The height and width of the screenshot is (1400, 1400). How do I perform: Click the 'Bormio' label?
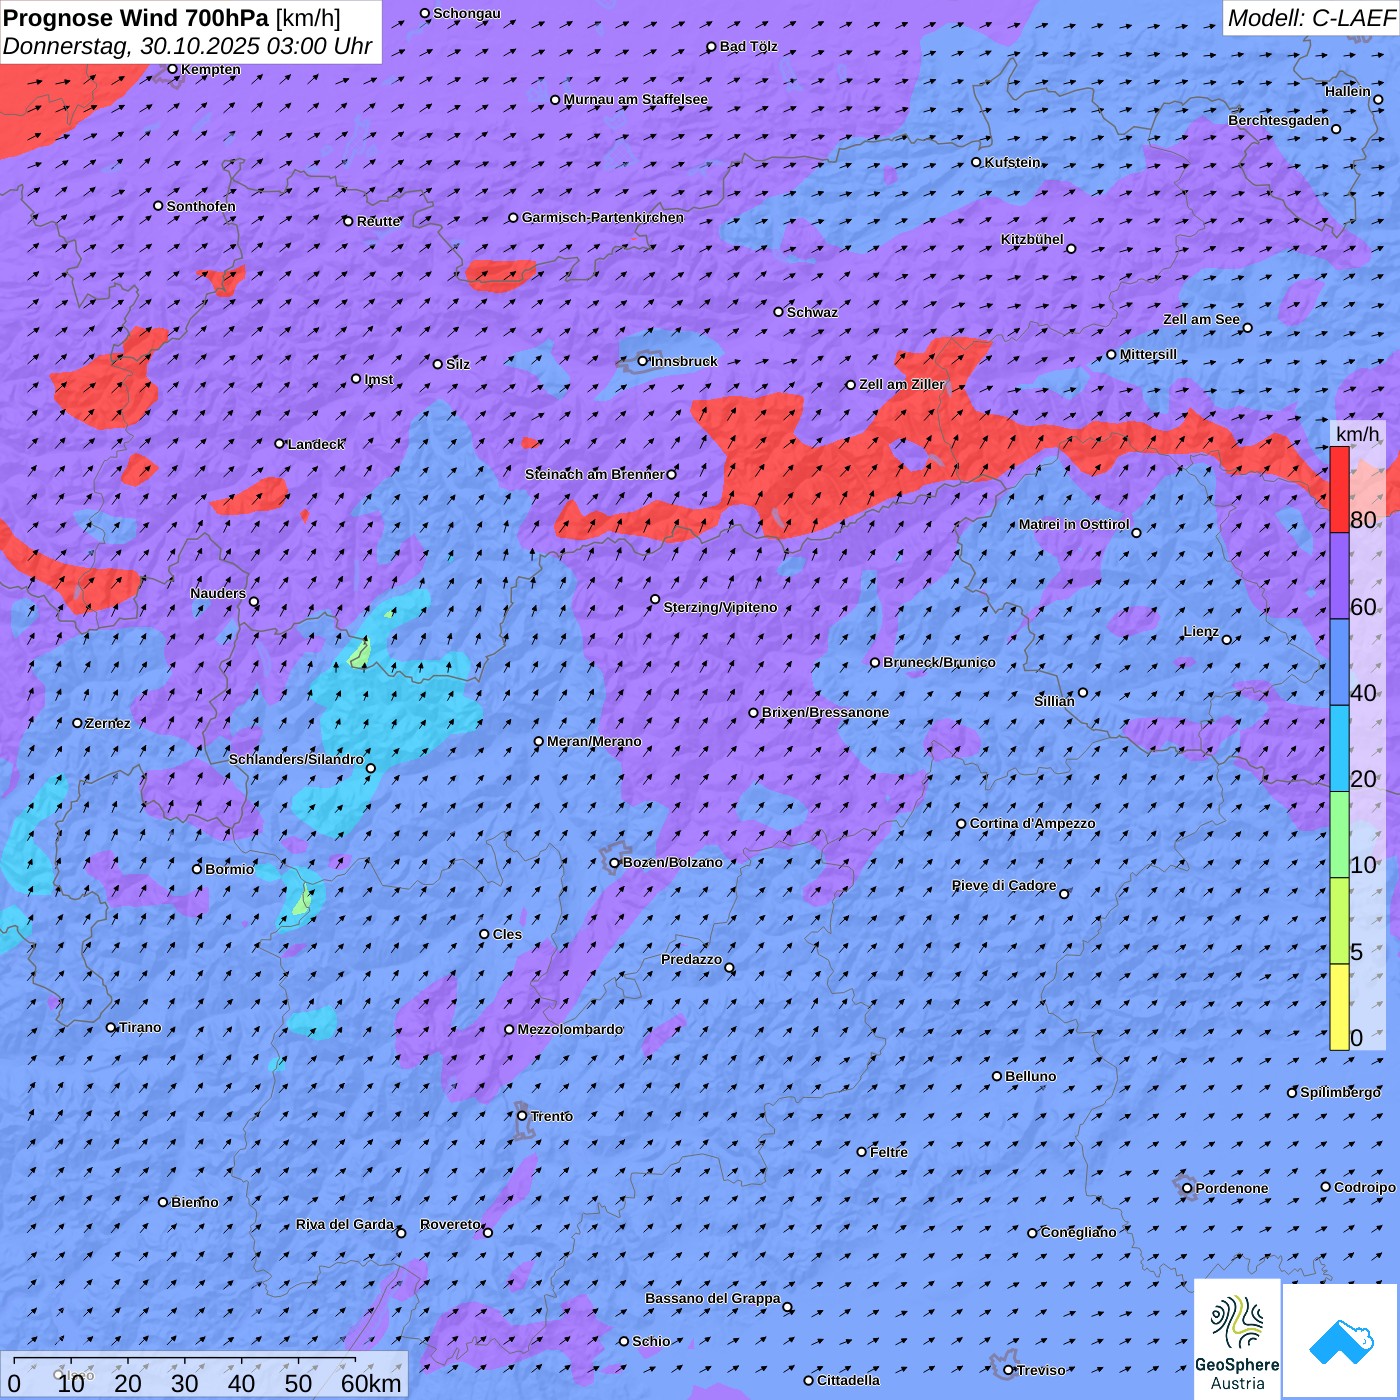pyautogui.click(x=229, y=869)
